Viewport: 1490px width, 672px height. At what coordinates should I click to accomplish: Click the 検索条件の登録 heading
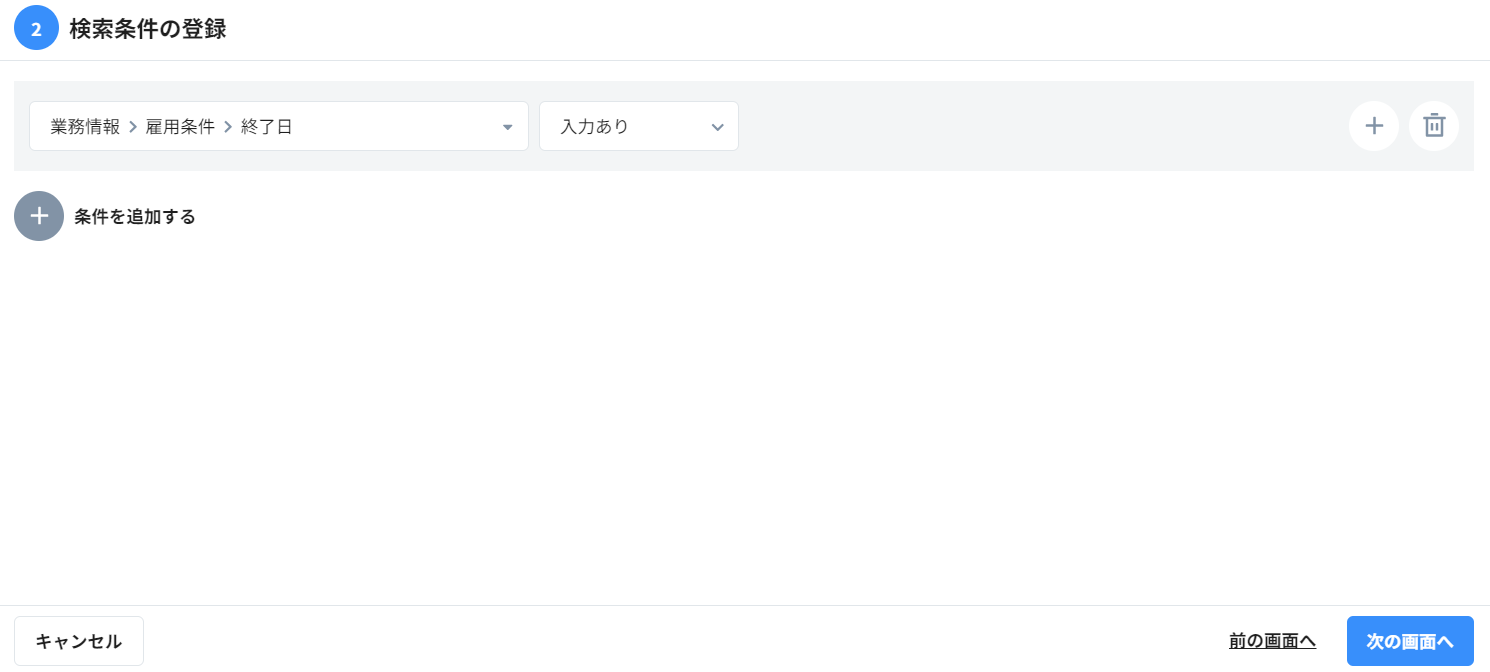point(148,29)
